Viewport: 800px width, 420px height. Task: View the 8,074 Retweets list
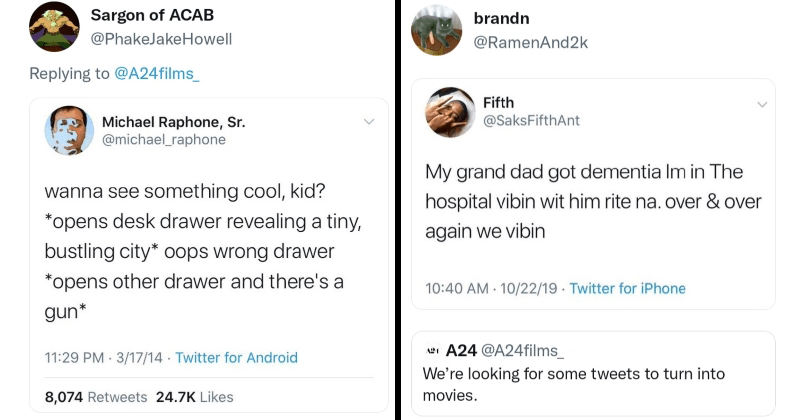[x=96, y=396]
